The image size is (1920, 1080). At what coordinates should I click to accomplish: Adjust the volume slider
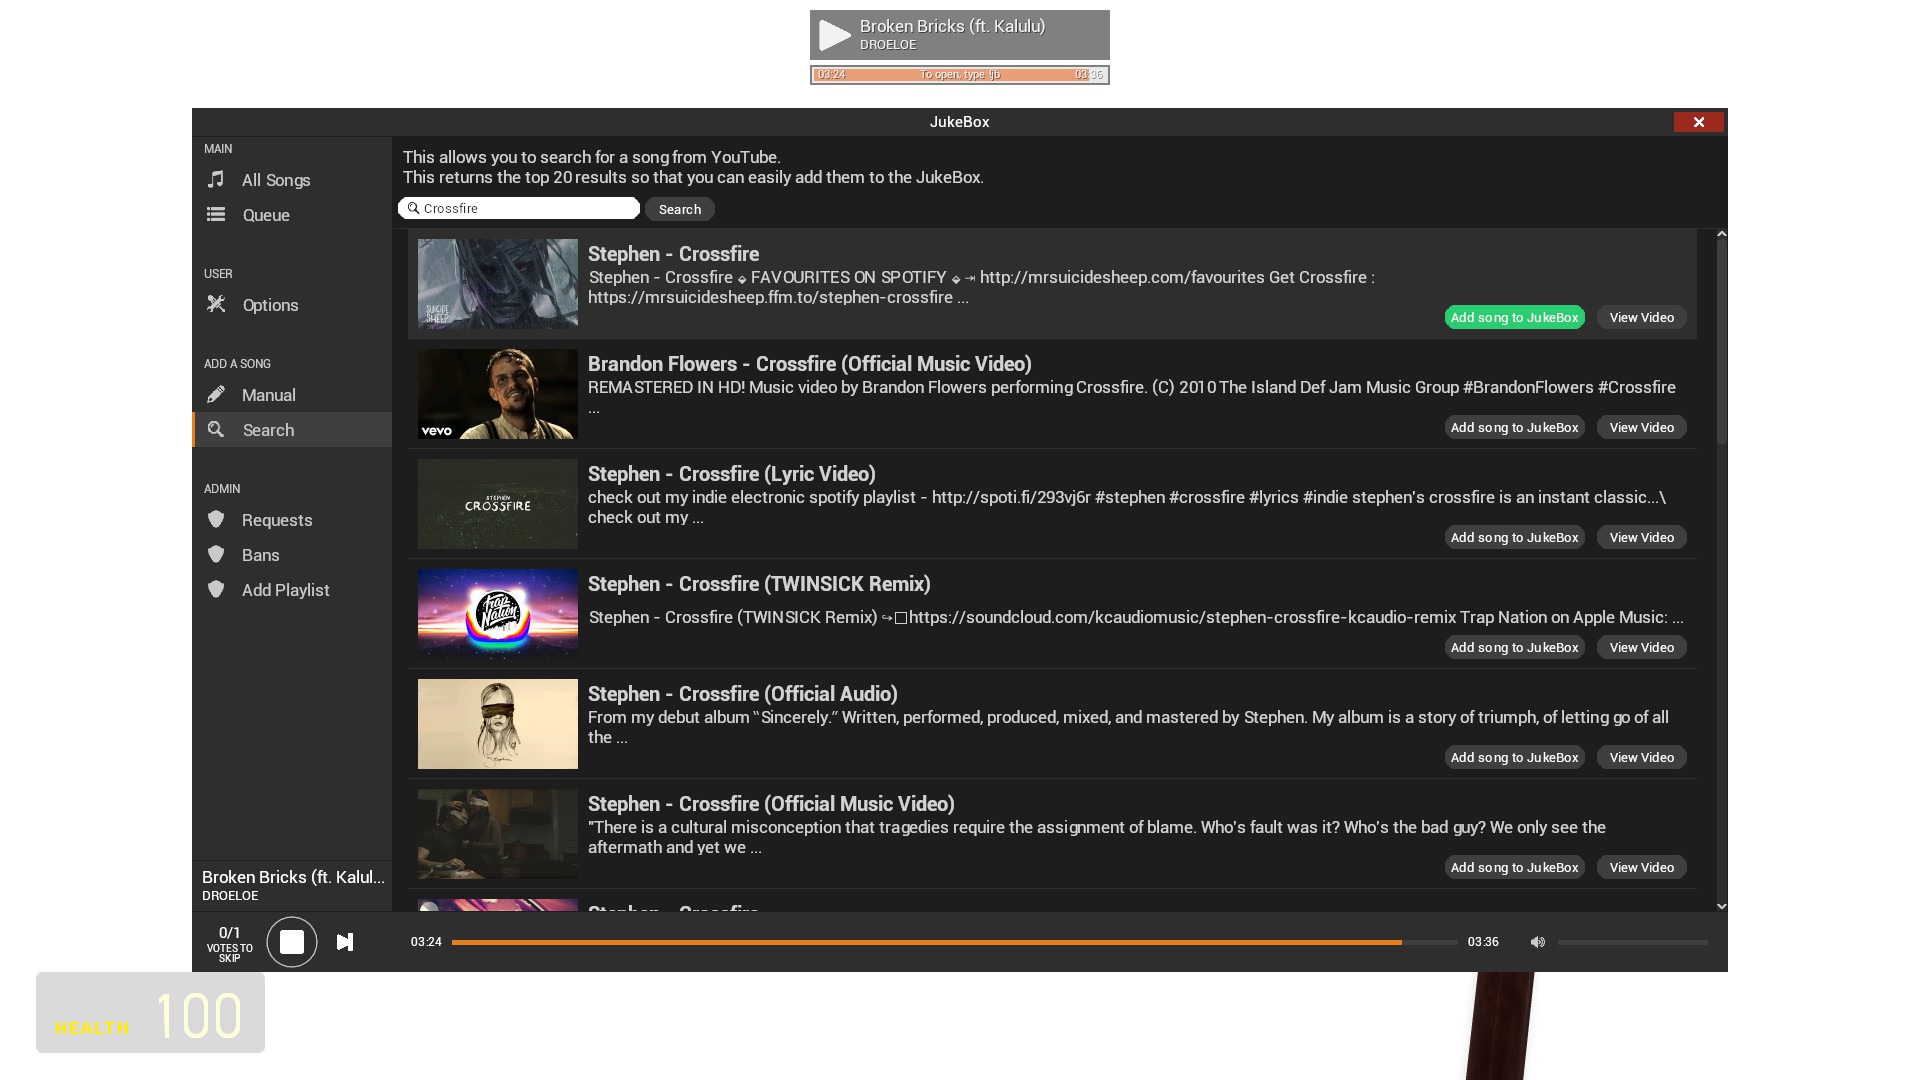pyautogui.click(x=1632, y=942)
